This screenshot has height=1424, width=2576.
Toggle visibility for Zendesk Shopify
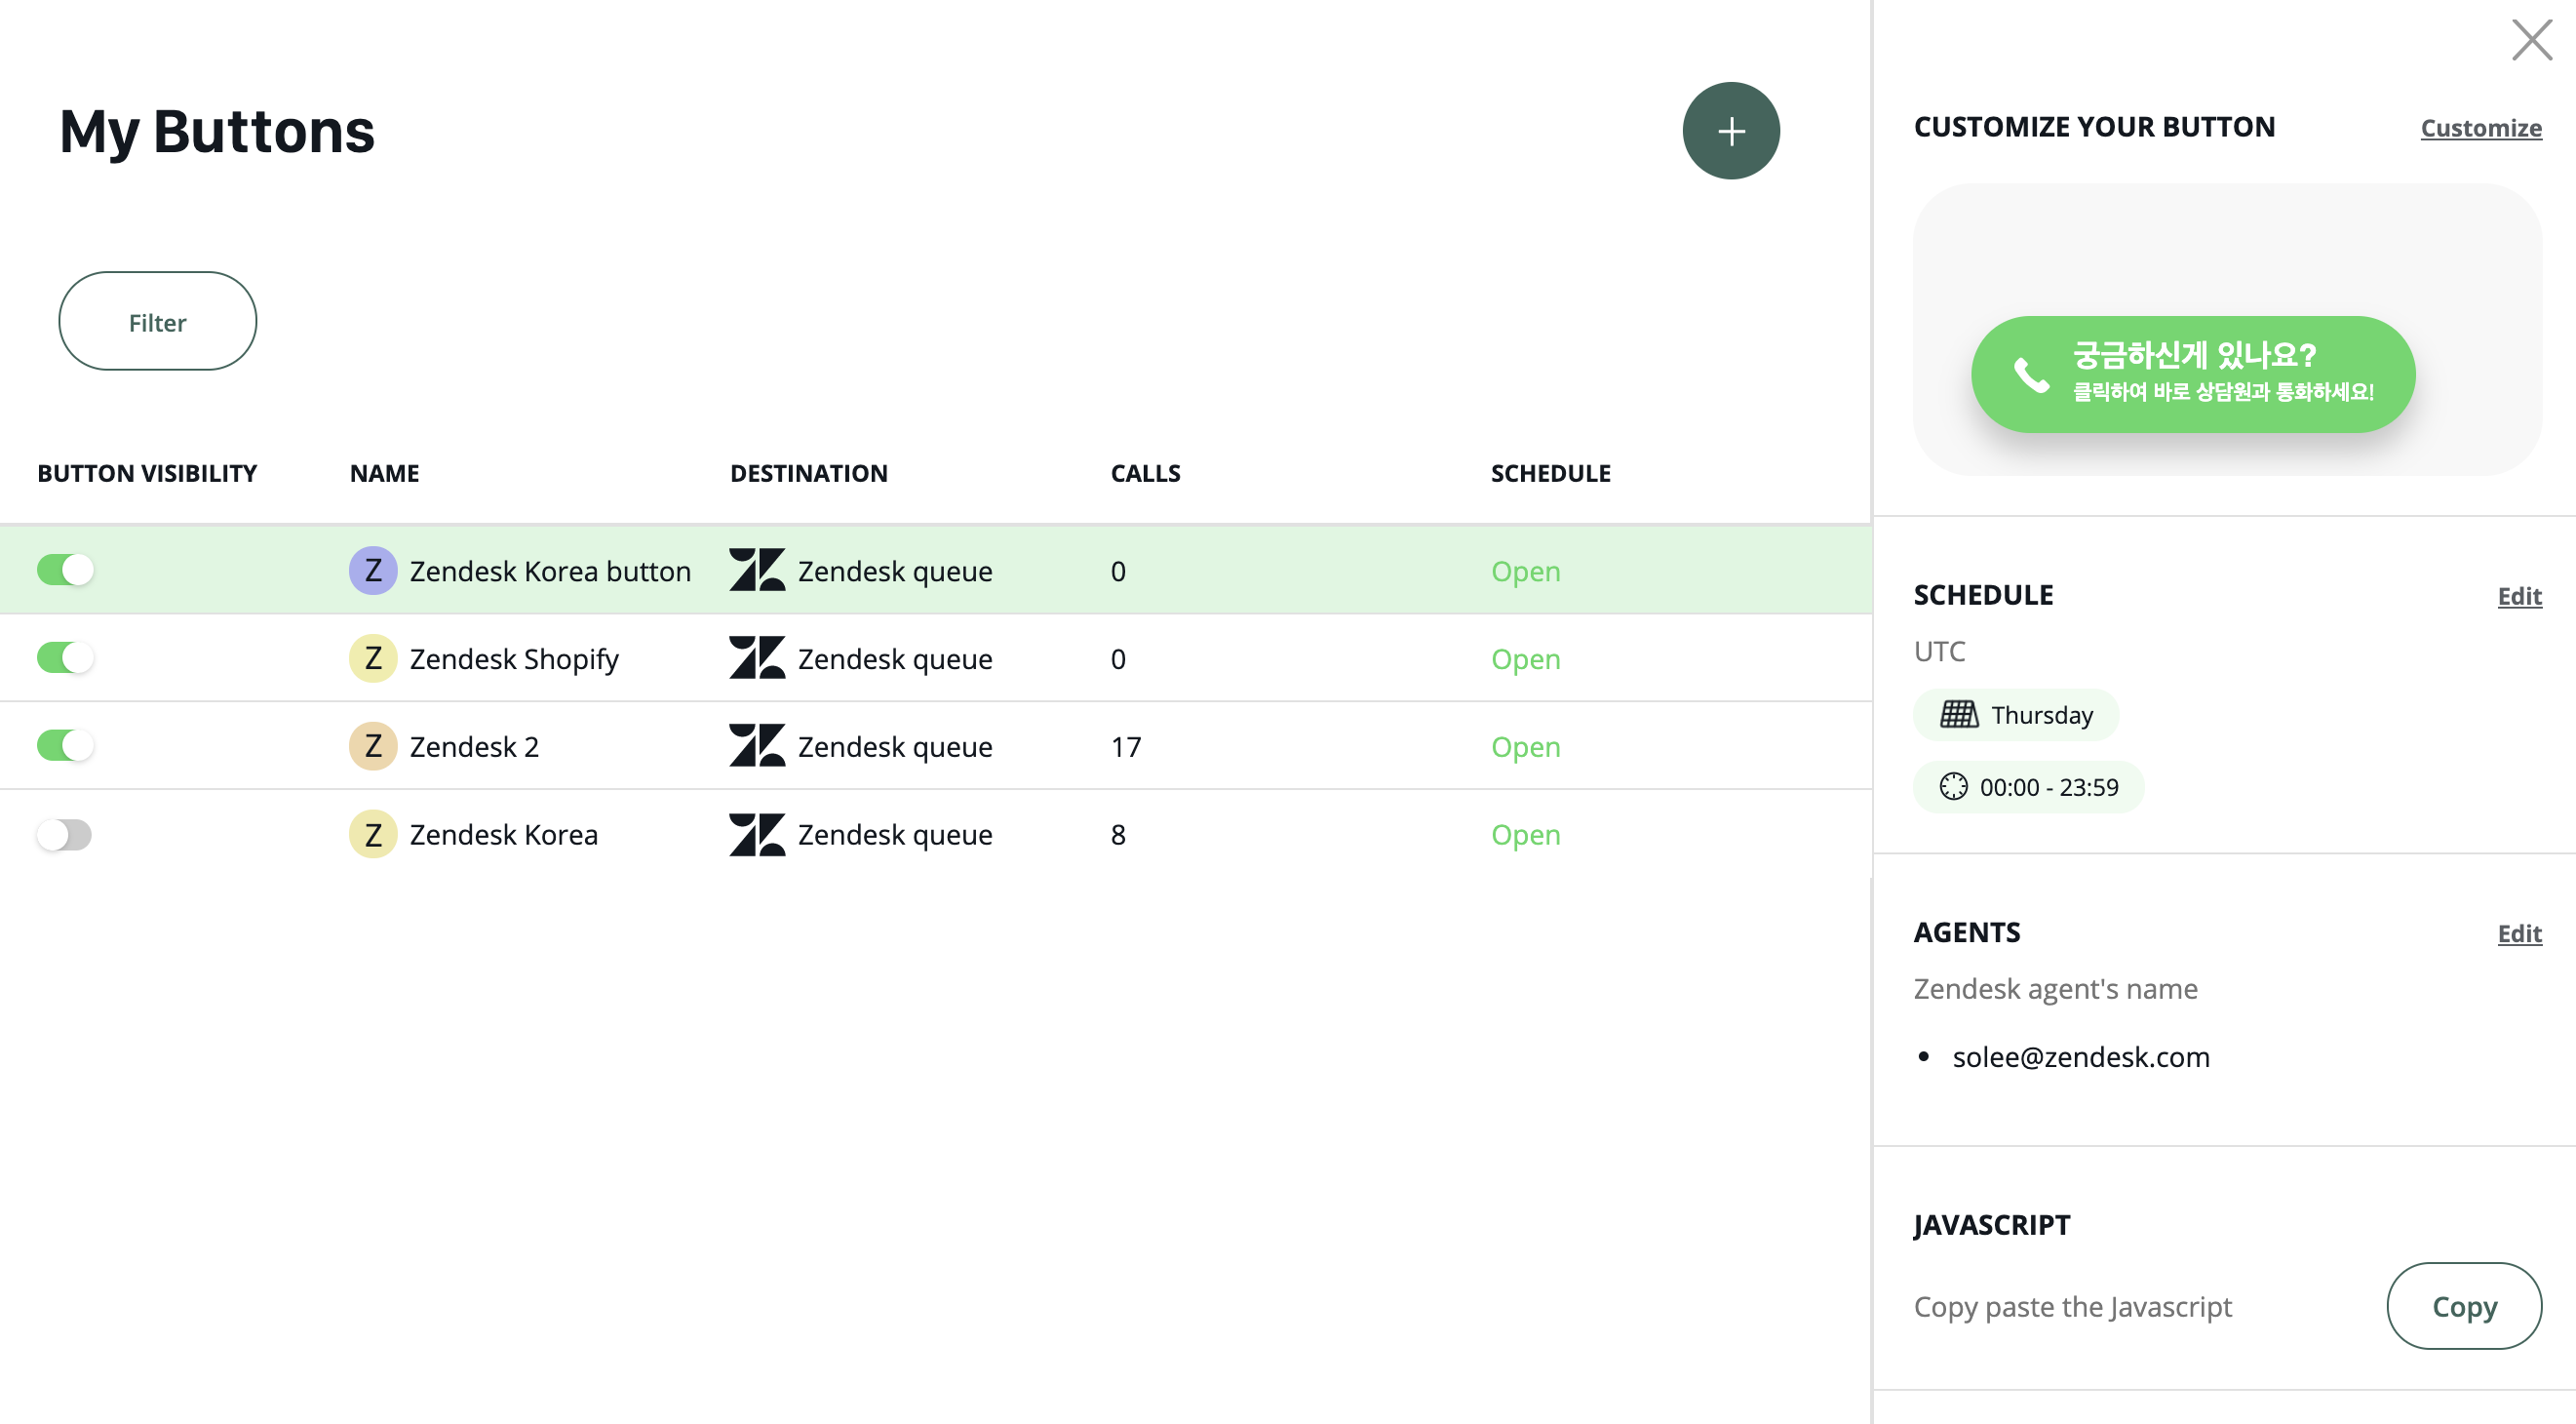(x=65, y=658)
